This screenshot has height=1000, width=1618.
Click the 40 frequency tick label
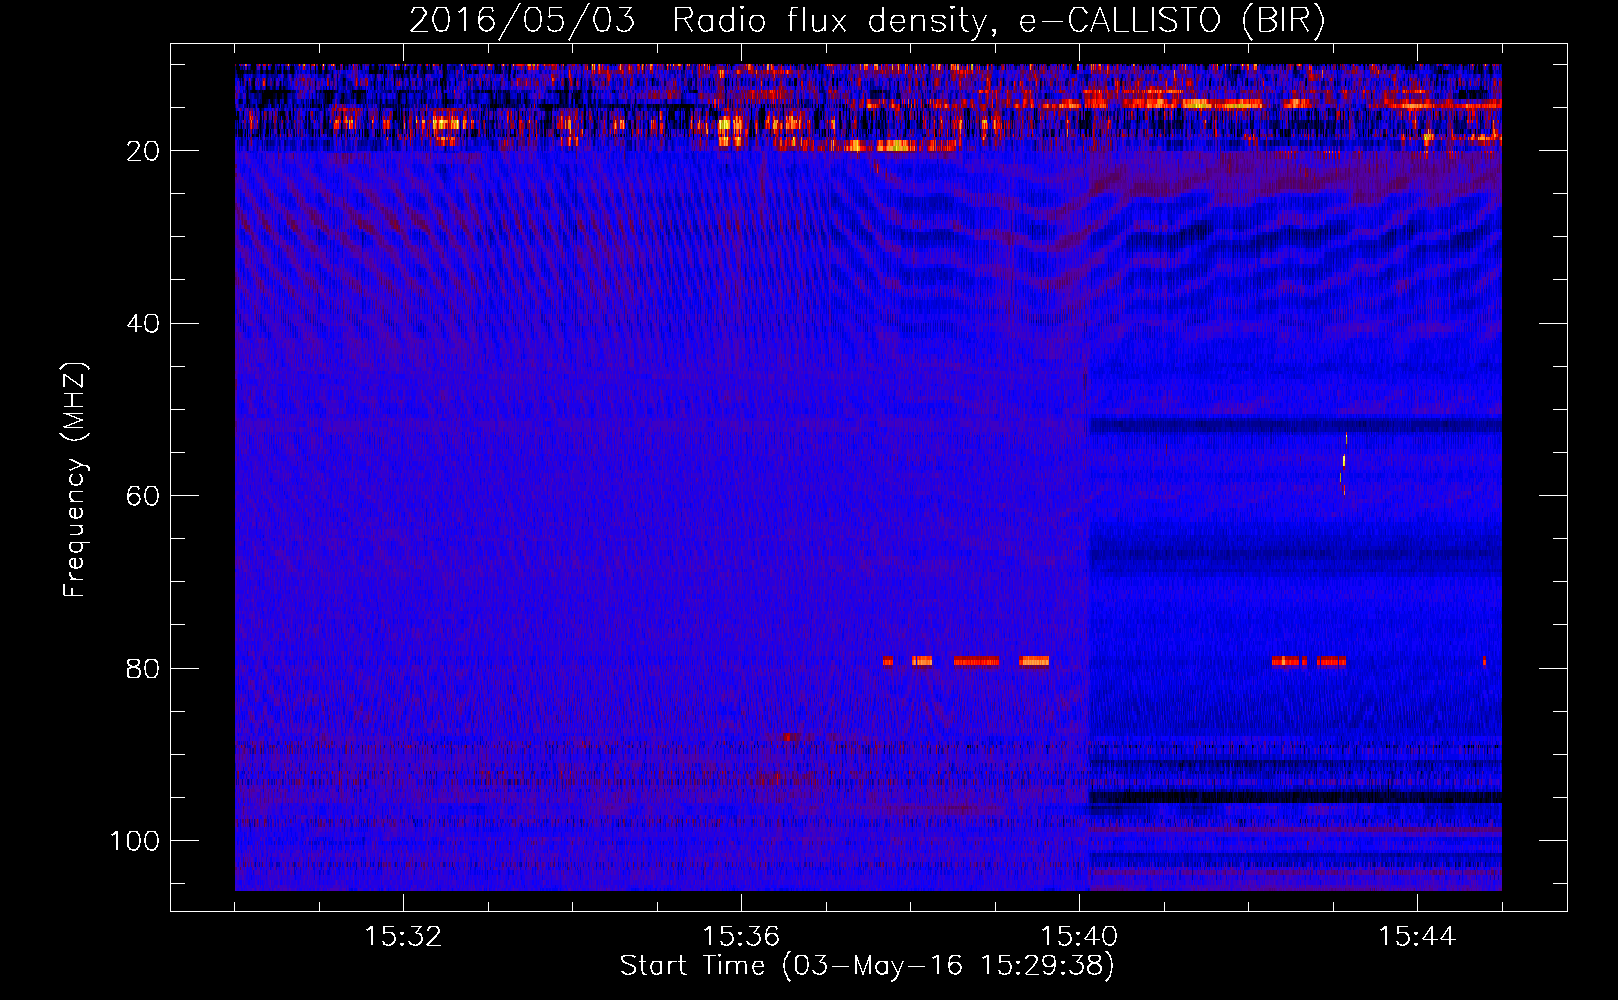coord(143,324)
